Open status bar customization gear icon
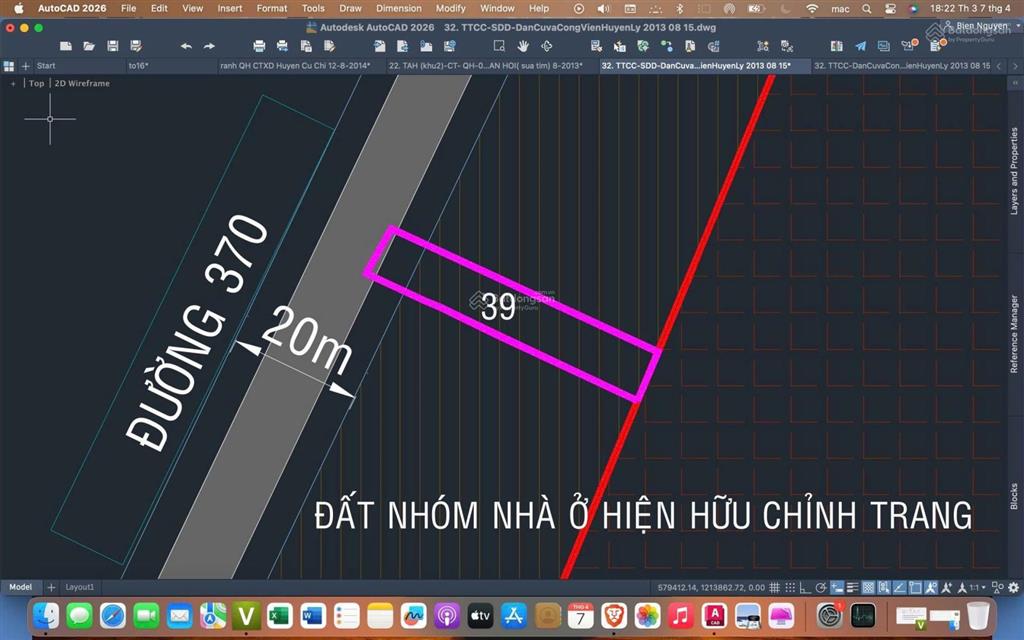1024x640 pixels. point(1014,587)
